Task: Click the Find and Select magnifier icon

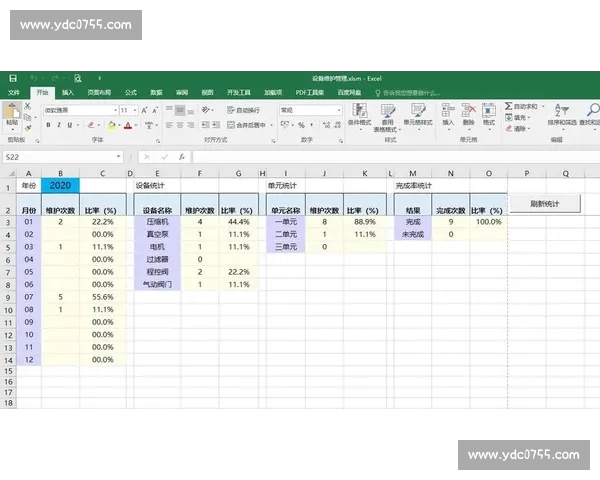Action: coord(592,110)
